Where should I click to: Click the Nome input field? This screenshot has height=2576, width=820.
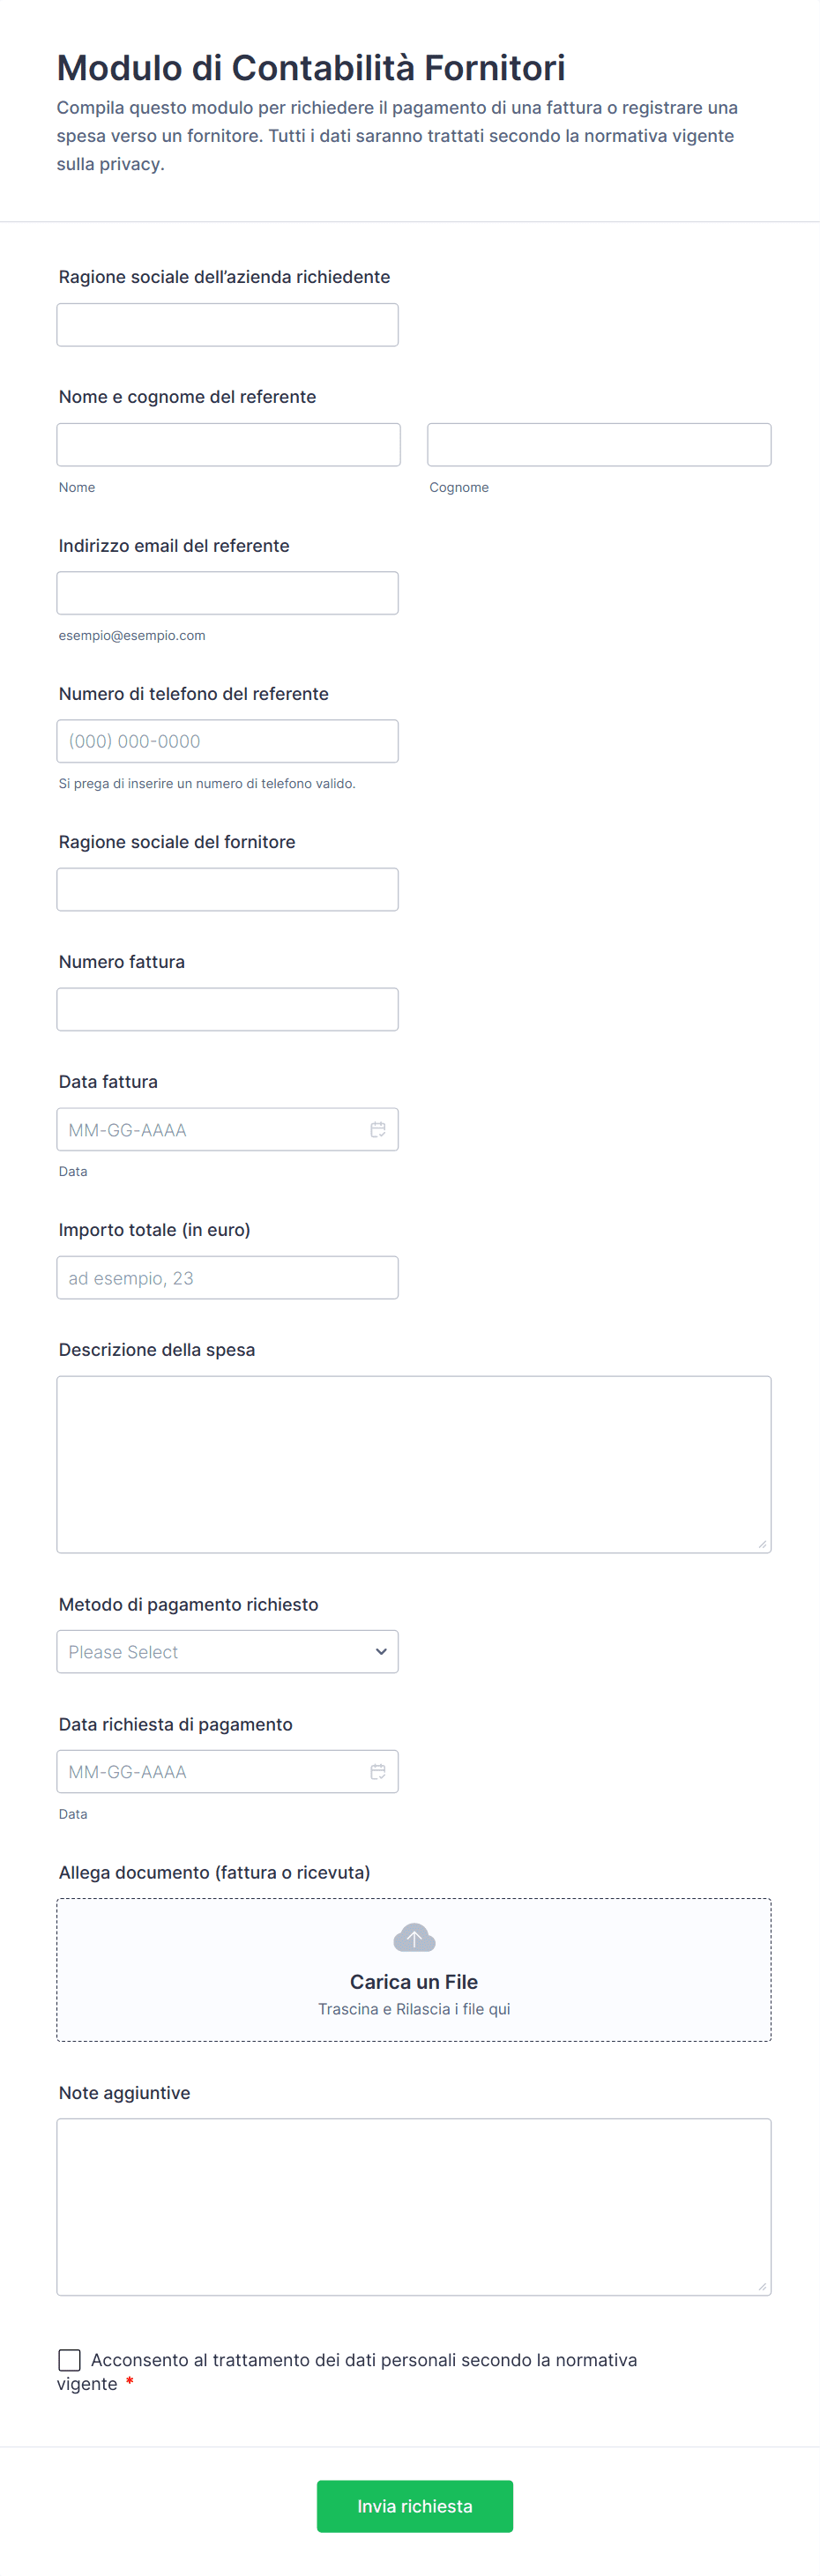pos(228,445)
